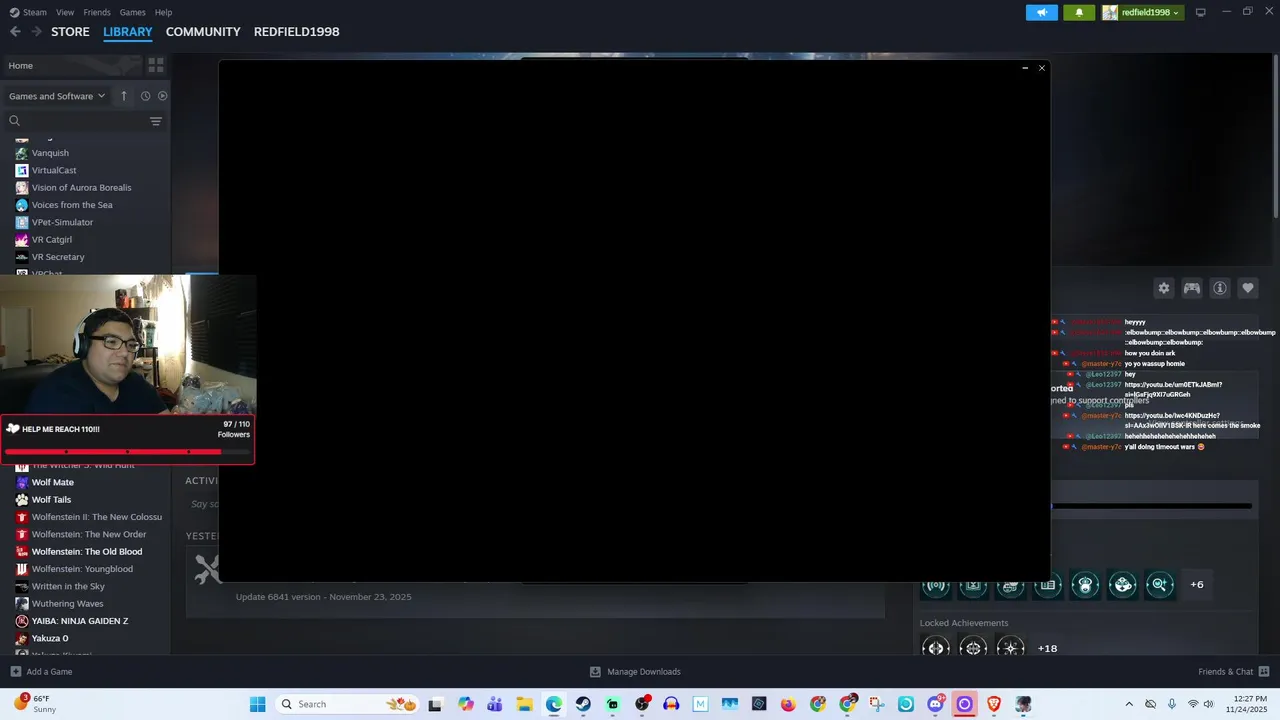The height and width of the screenshot is (720, 1280).
Task: Open OBS Studio from the taskbar
Action: (642, 704)
